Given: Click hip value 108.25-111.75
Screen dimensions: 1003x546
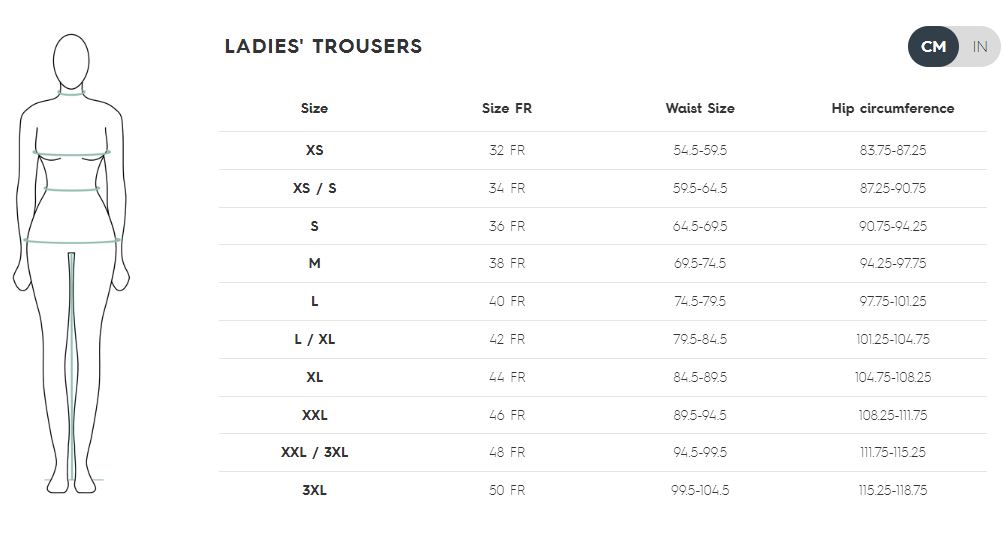Looking at the screenshot, I should click(893, 415).
